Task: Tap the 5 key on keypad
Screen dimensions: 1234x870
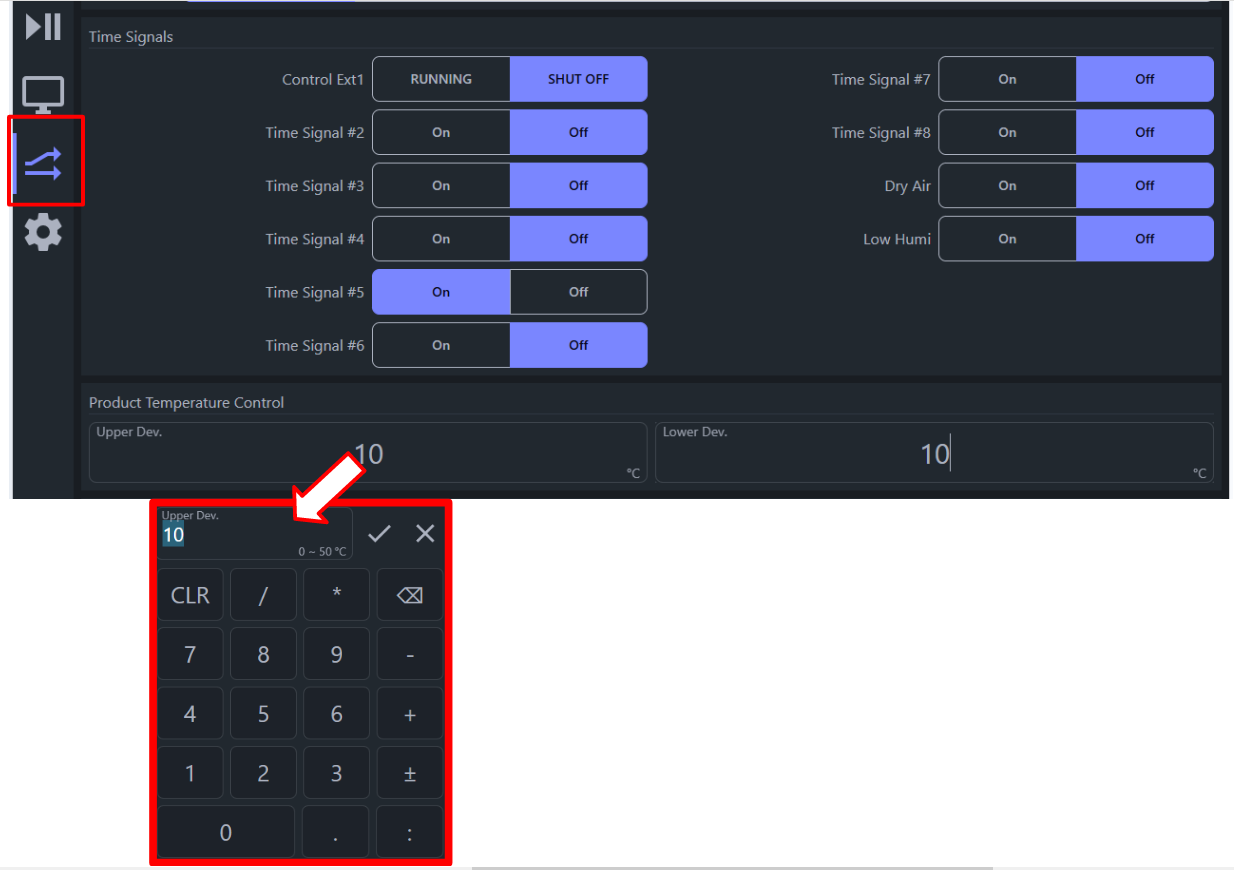Action: pos(263,714)
